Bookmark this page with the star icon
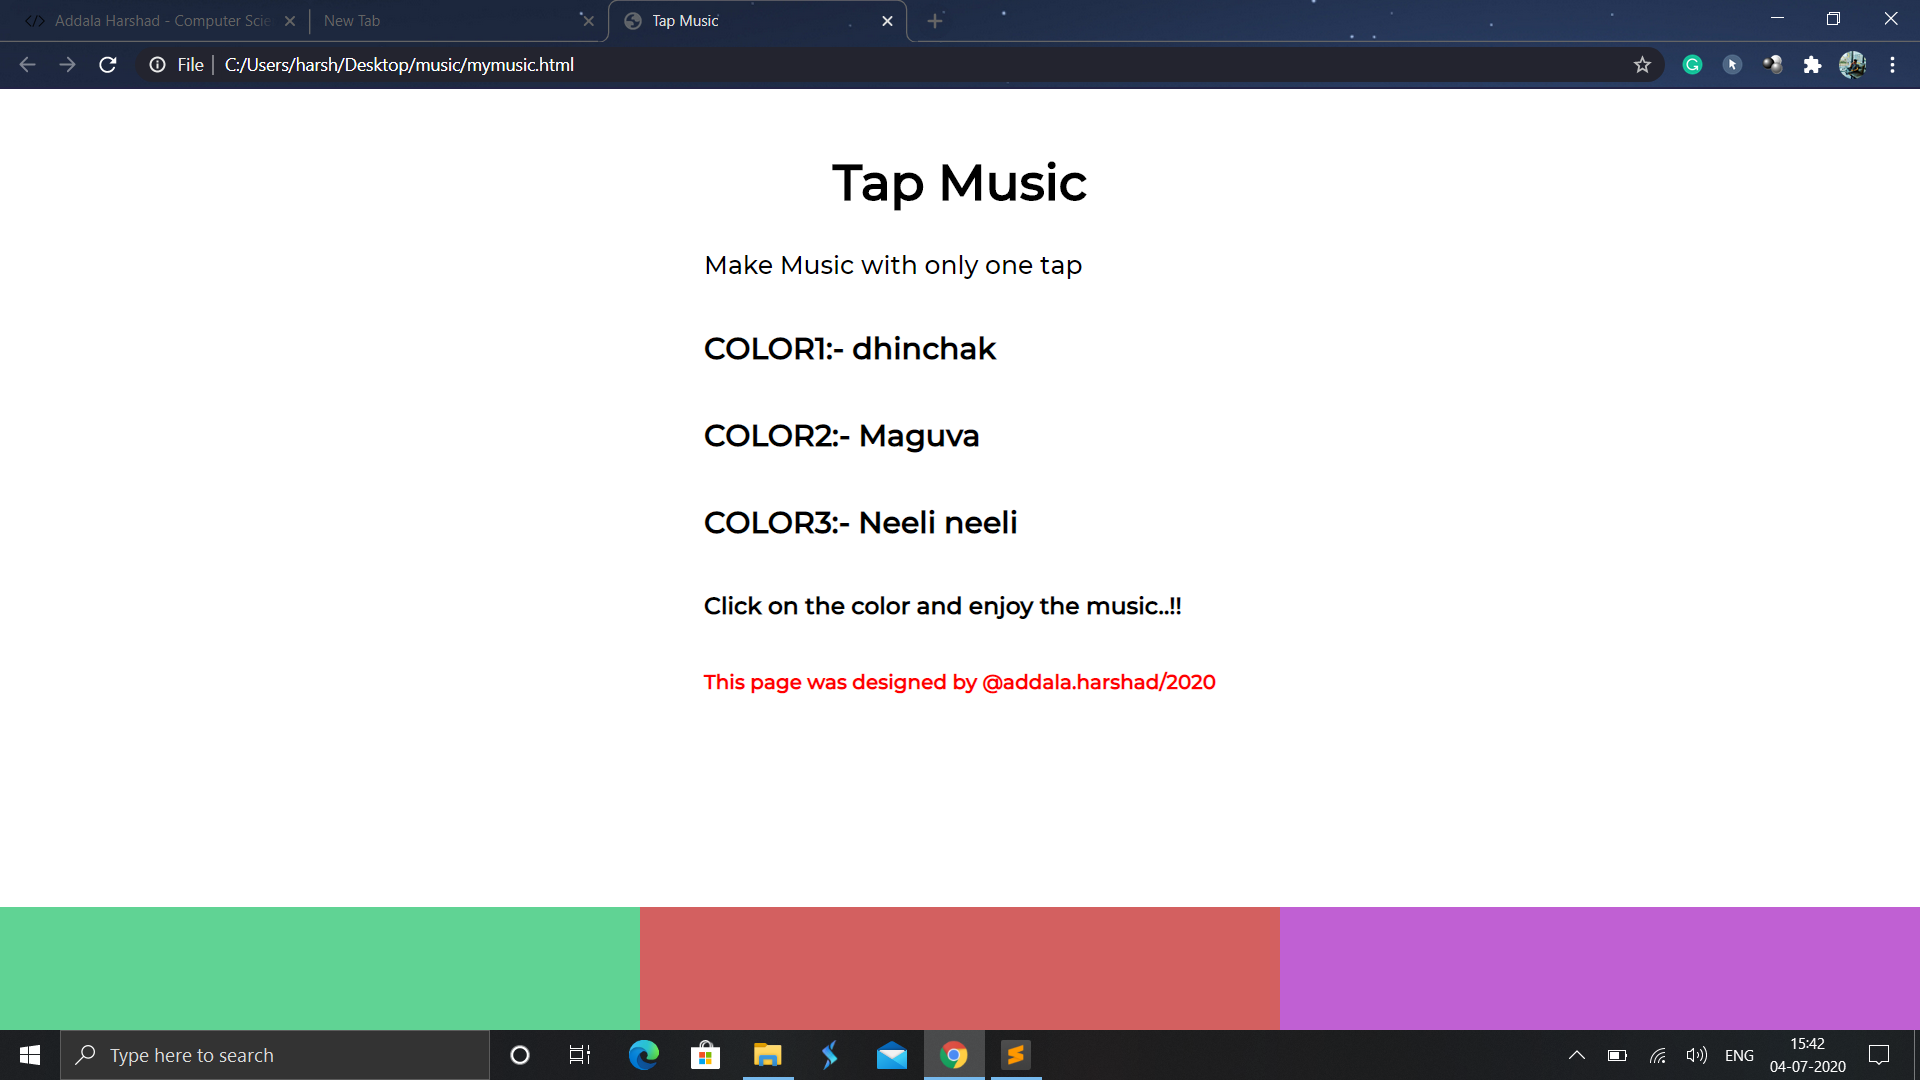The width and height of the screenshot is (1920, 1080). click(1642, 65)
